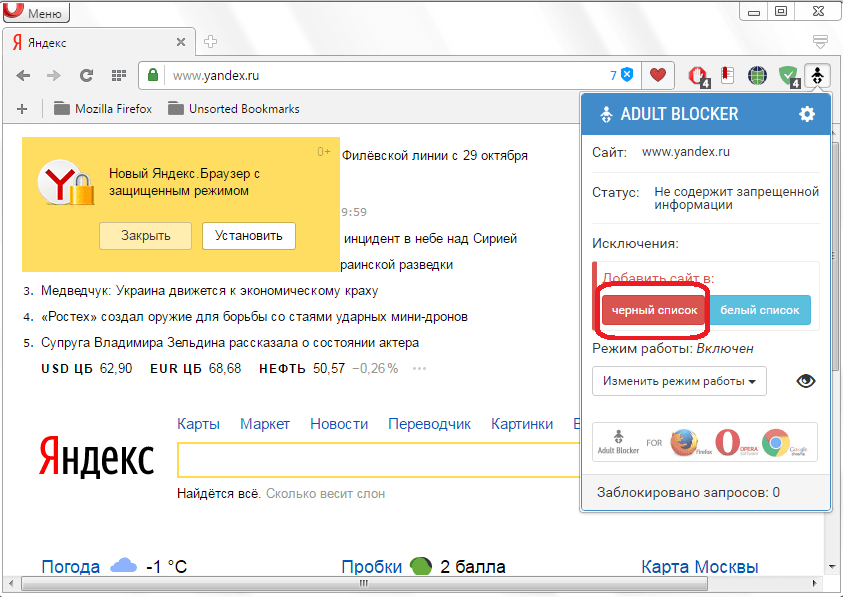Click the Яндекс logo
Viewport: 843px width, 597px height.
97,457
